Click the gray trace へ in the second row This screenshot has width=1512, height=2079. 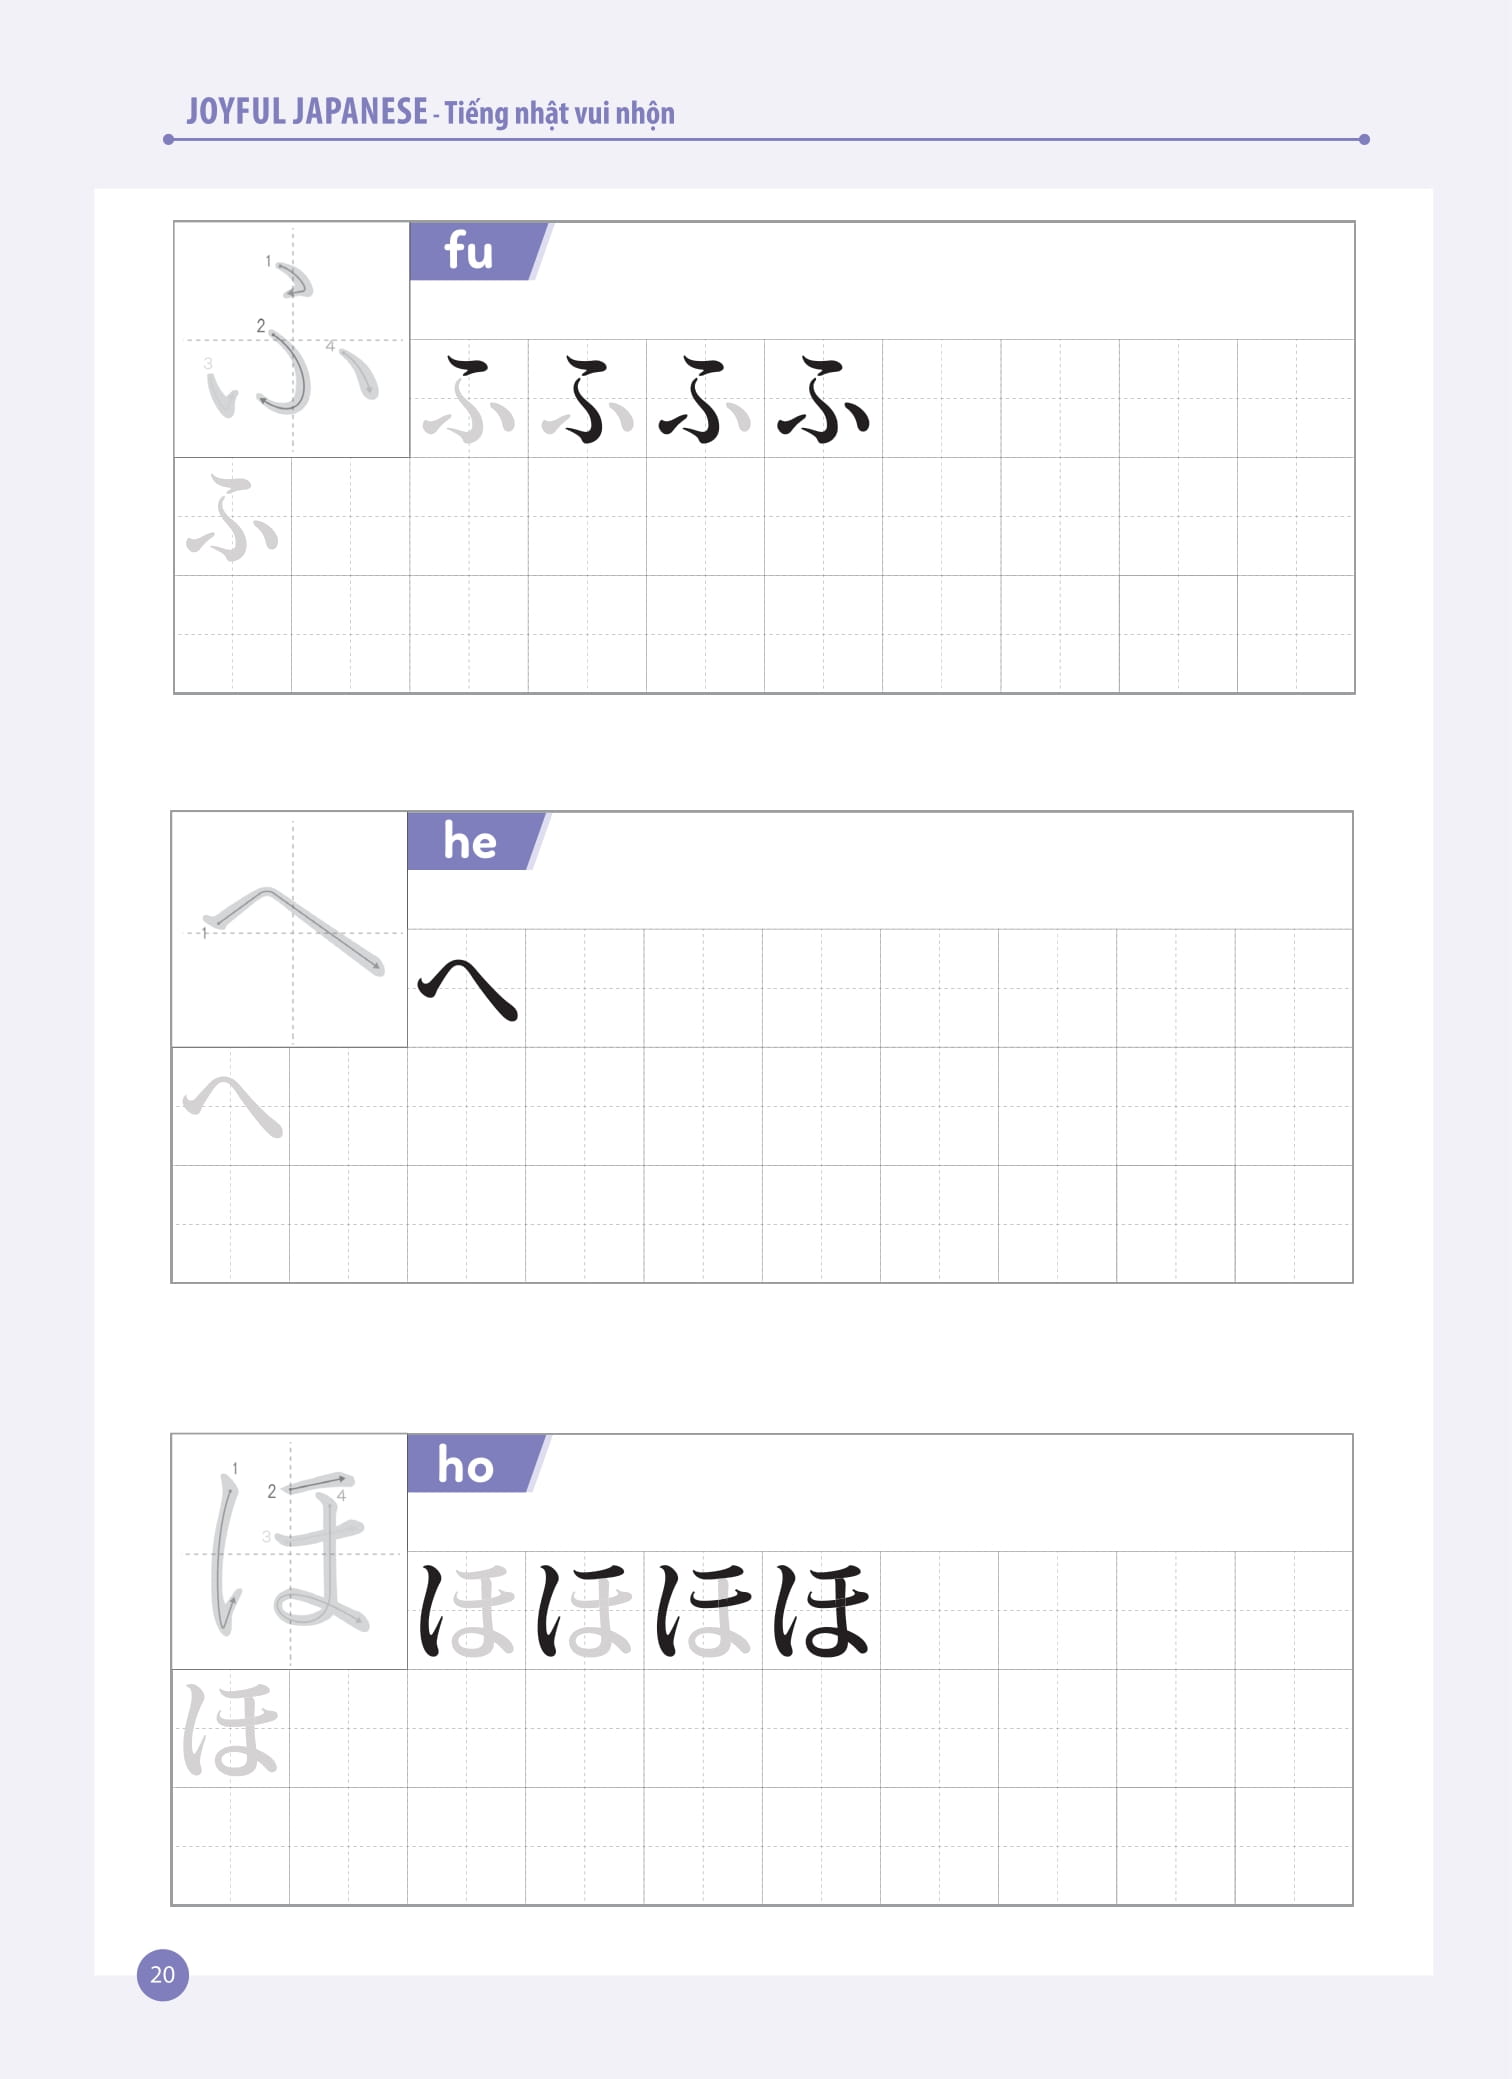tap(232, 1107)
